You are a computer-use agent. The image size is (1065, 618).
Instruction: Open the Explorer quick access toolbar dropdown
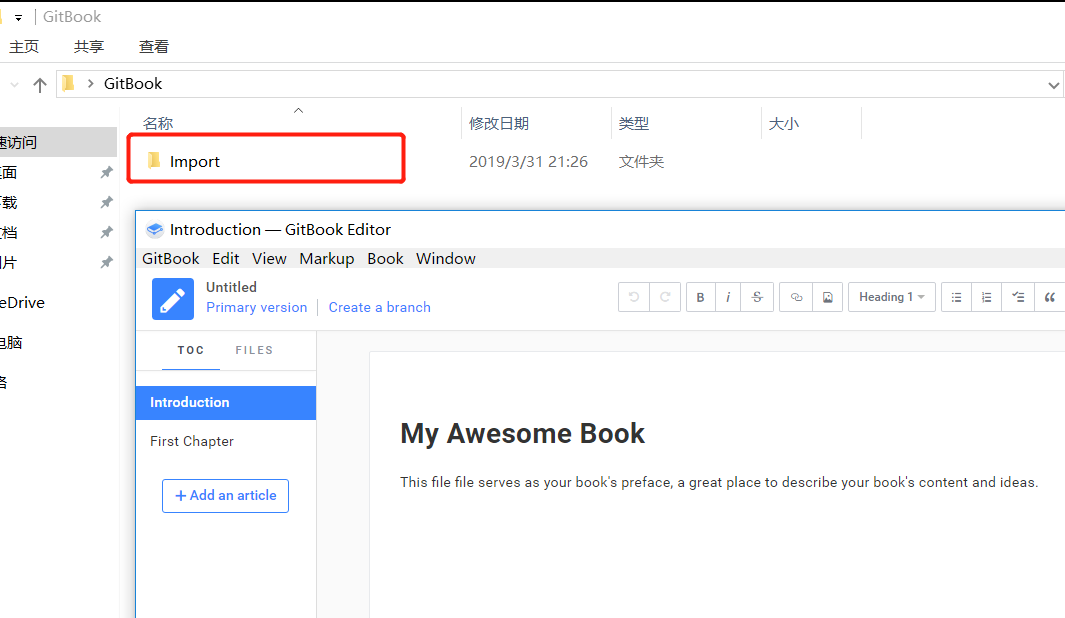18,18
